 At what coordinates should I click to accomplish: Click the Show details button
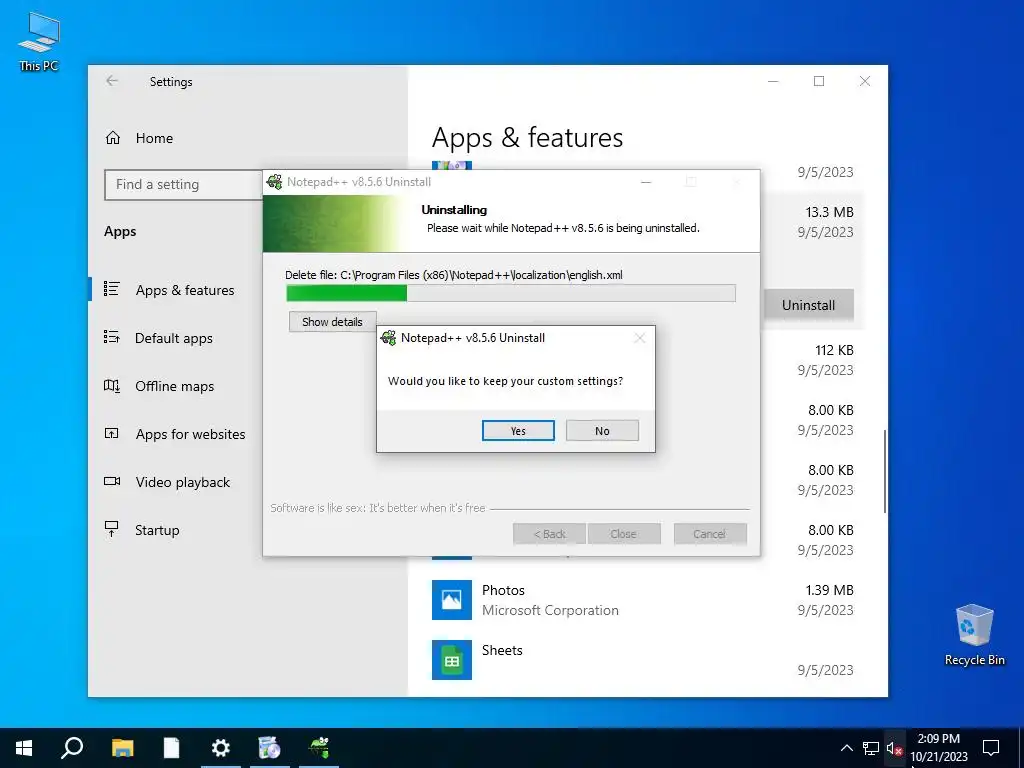(x=332, y=321)
